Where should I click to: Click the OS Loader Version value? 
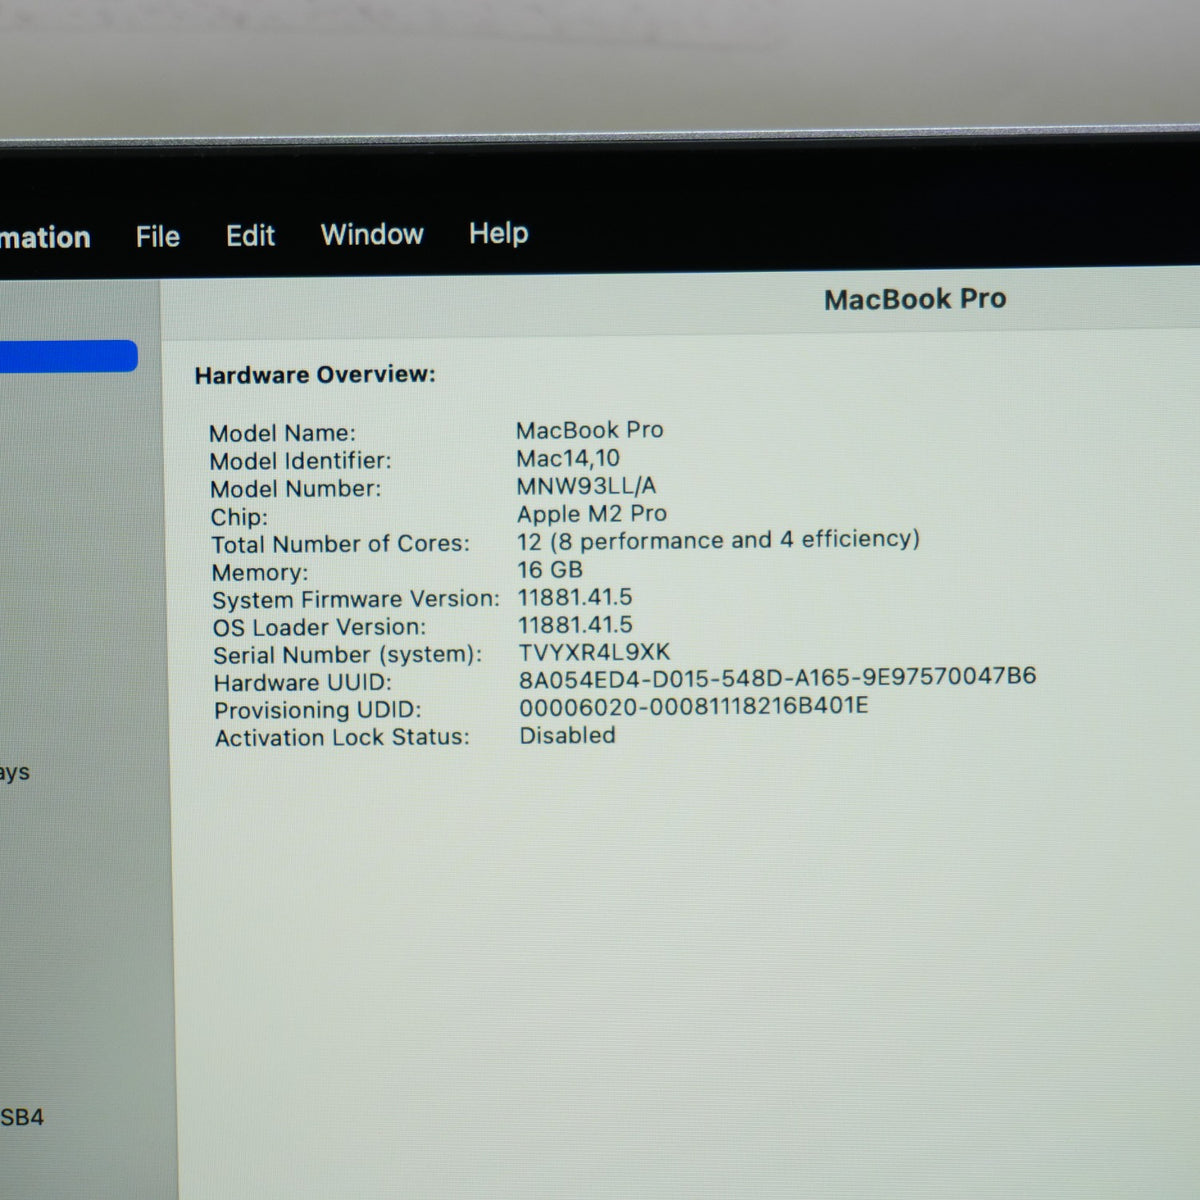[x=575, y=625]
